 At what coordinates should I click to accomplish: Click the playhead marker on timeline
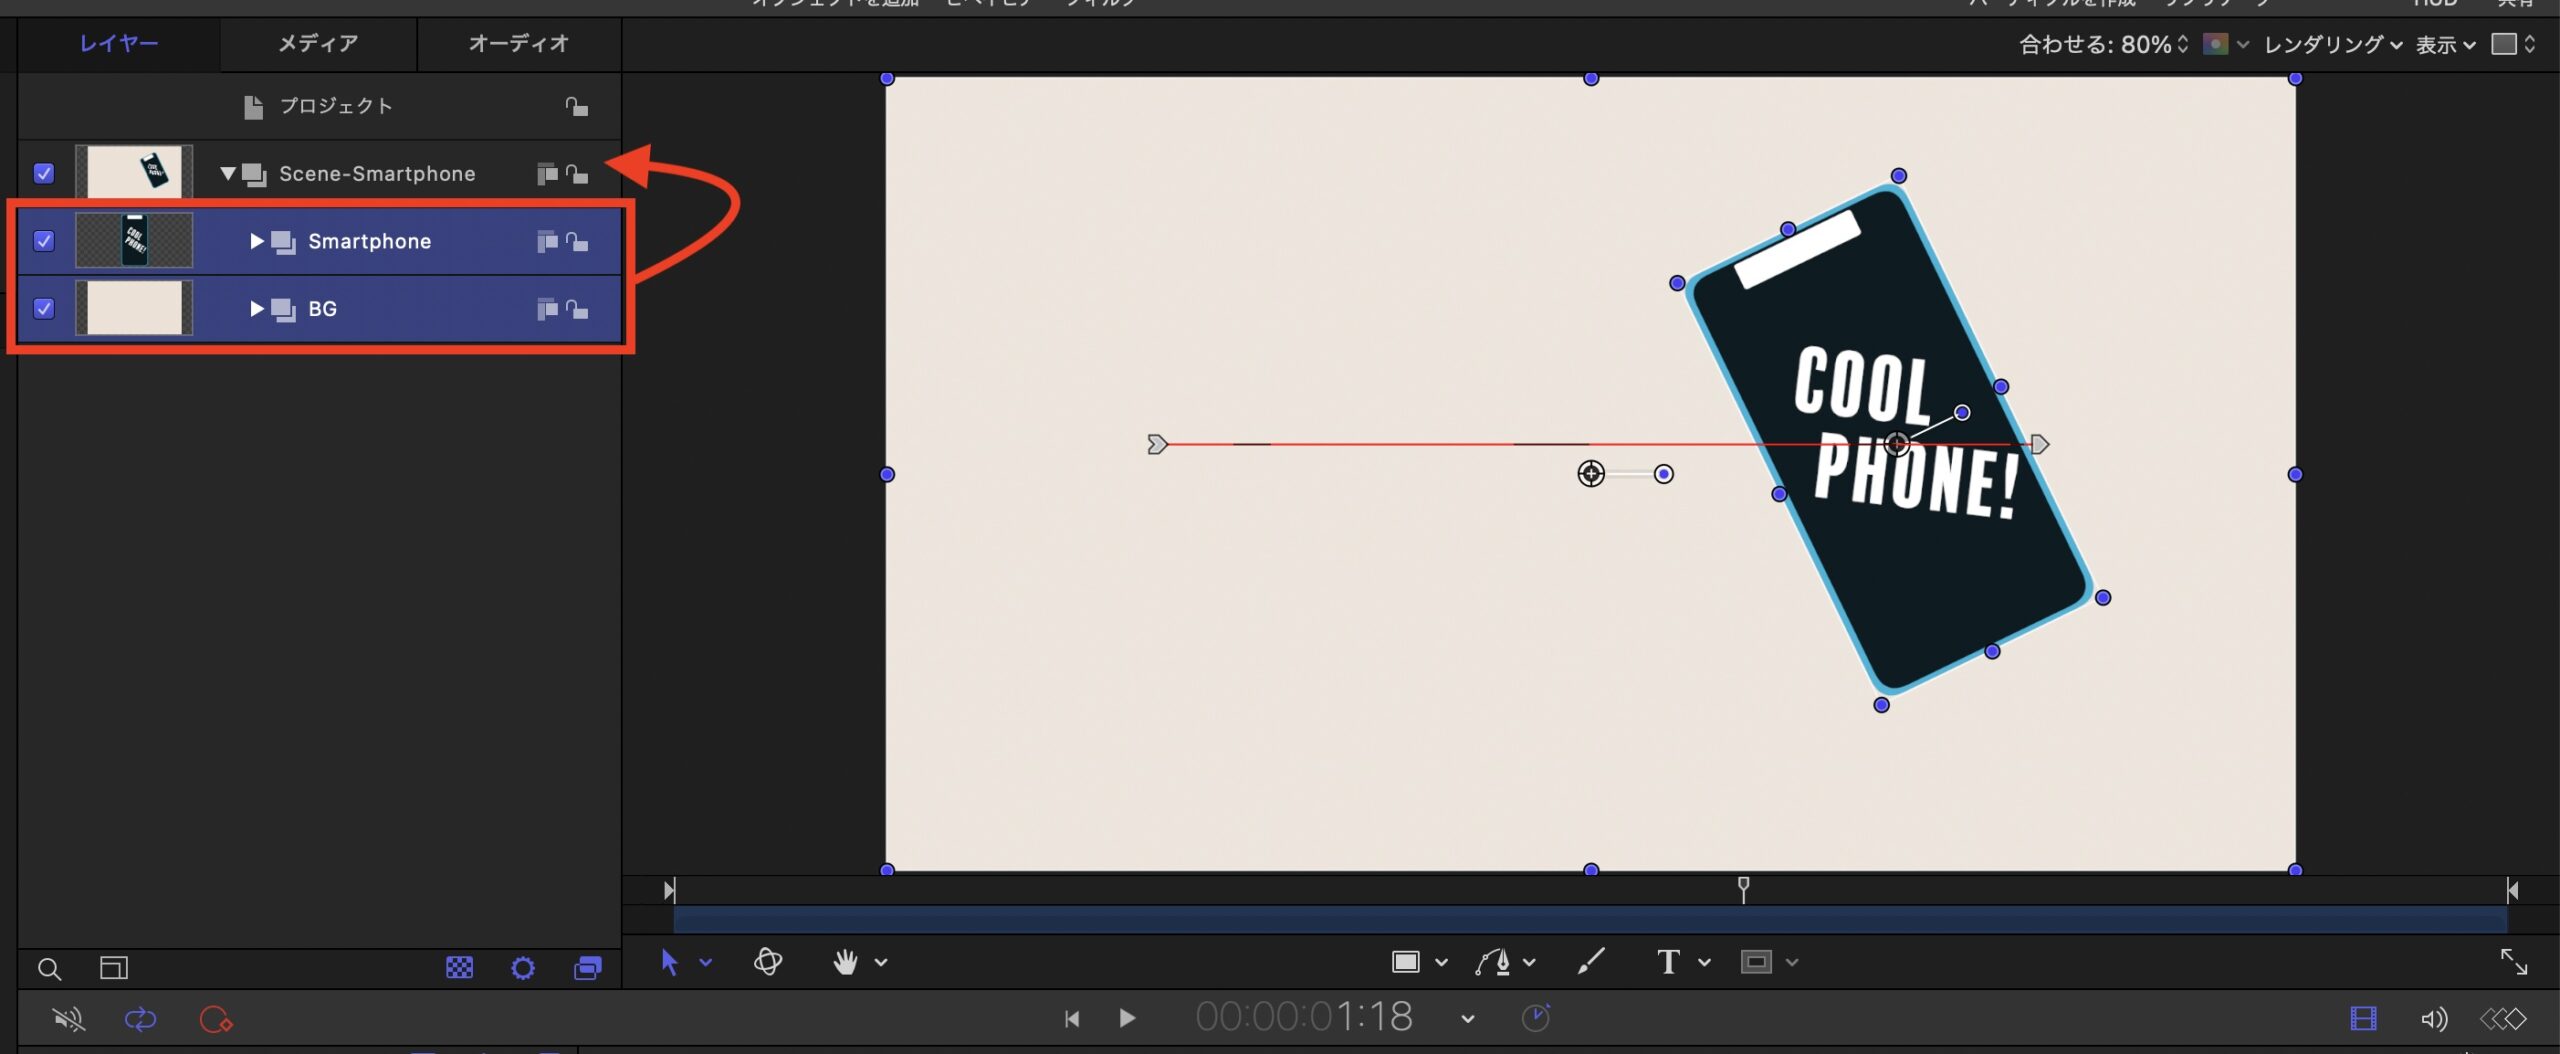coord(1743,887)
